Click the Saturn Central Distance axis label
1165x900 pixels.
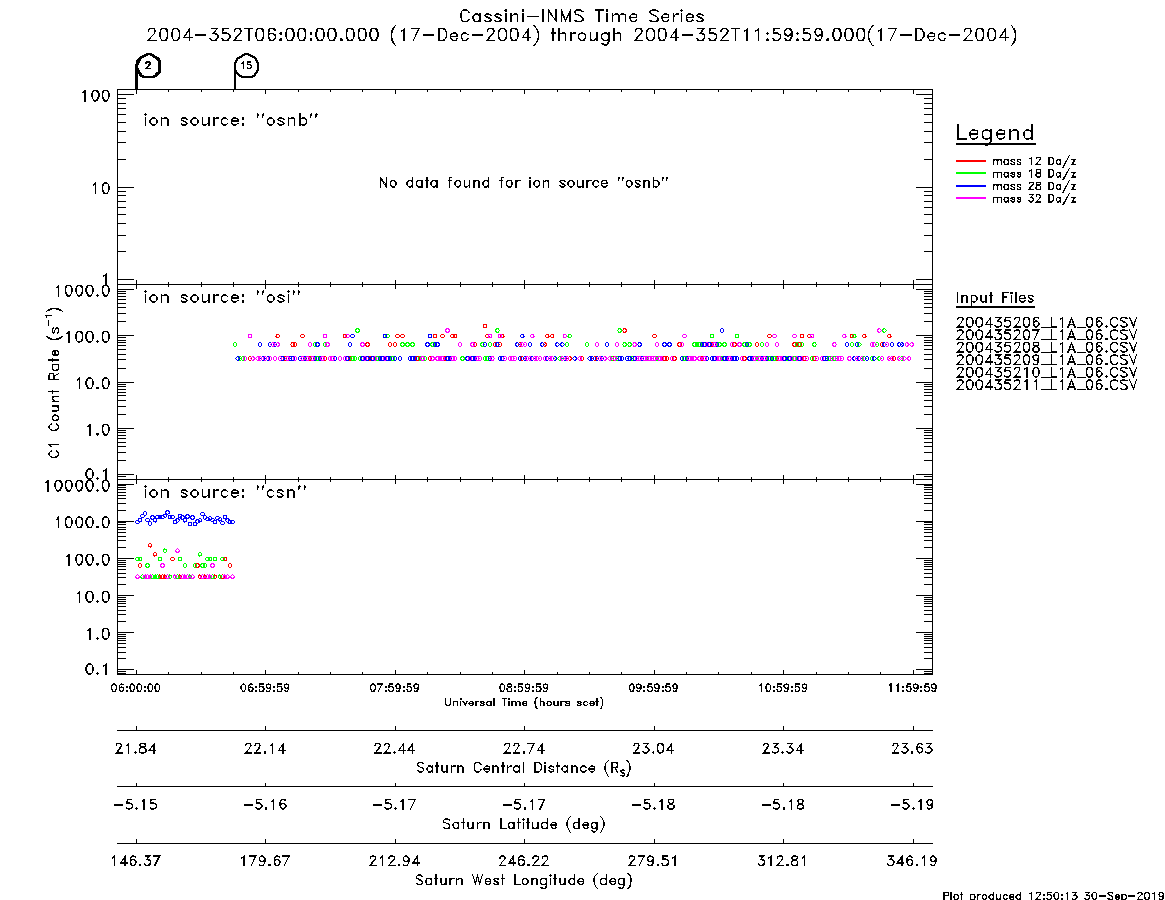coord(524,768)
